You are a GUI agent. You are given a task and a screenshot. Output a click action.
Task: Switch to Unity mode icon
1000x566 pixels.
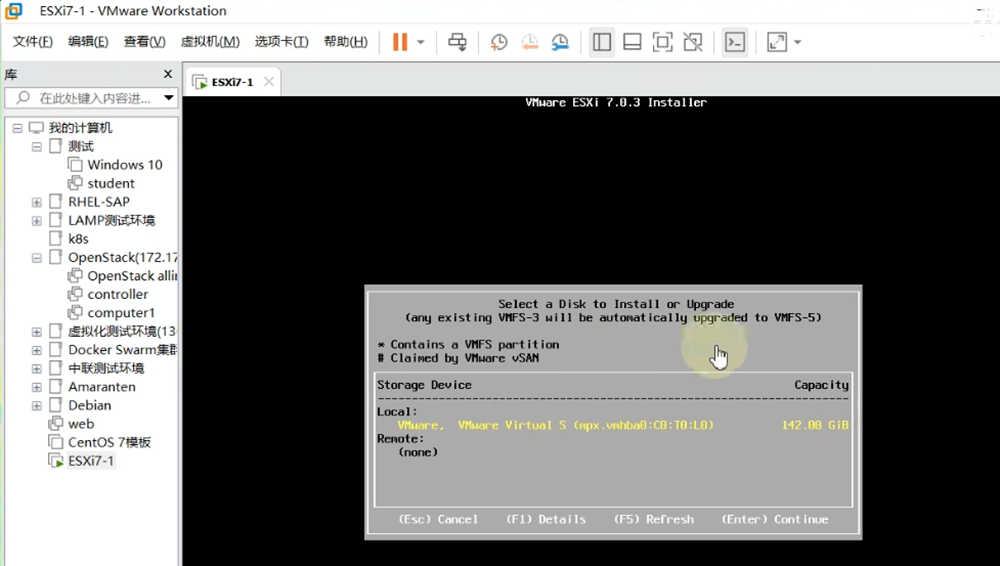pyautogui.click(x=693, y=42)
